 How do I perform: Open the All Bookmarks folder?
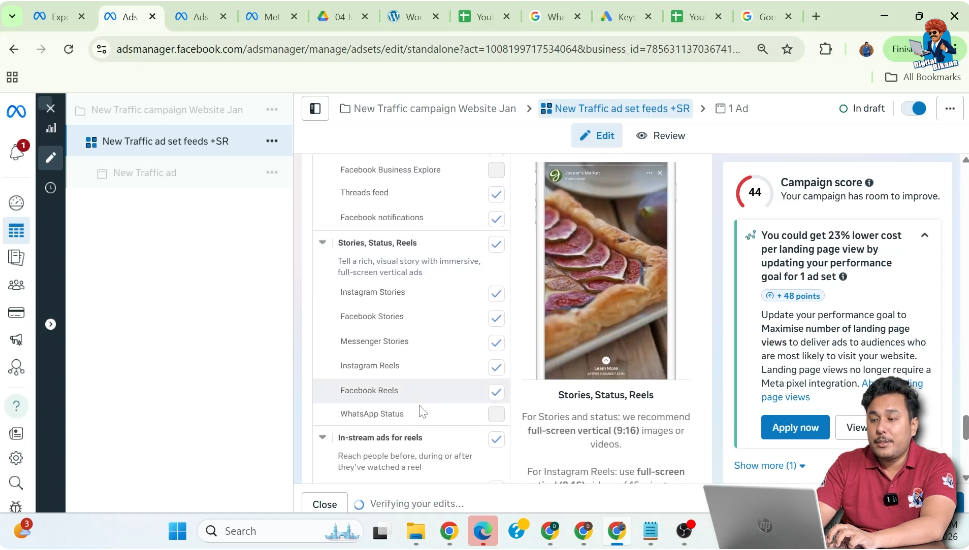923,77
